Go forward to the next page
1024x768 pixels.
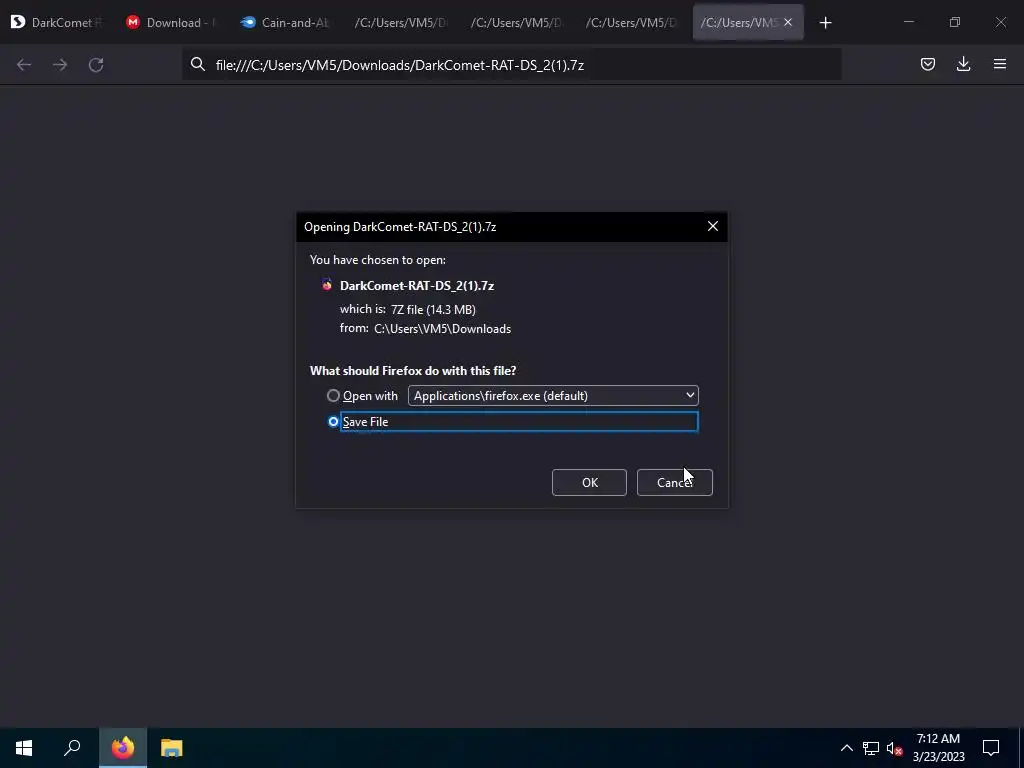tap(60, 65)
